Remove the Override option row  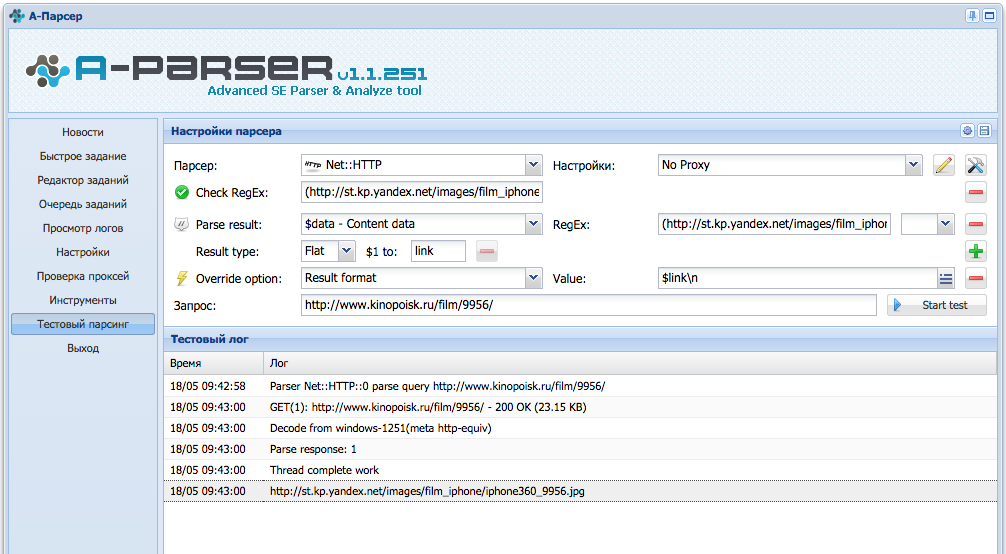coord(976,278)
